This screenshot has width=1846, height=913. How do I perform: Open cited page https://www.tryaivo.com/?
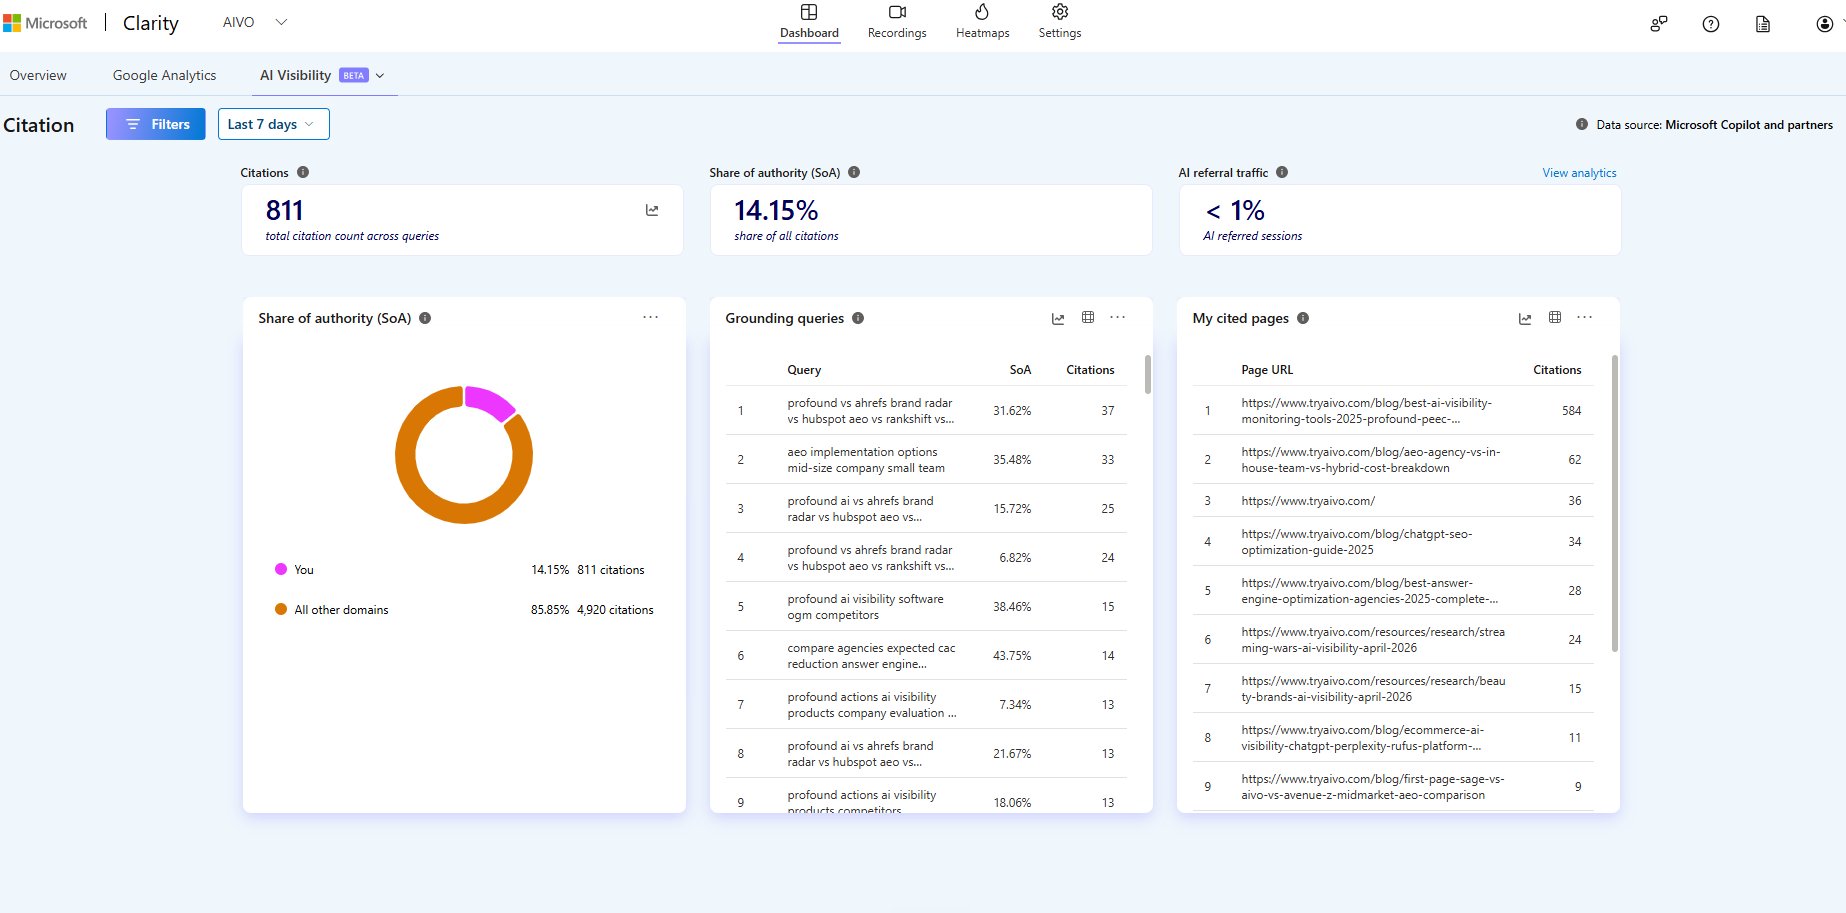[x=1308, y=501]
